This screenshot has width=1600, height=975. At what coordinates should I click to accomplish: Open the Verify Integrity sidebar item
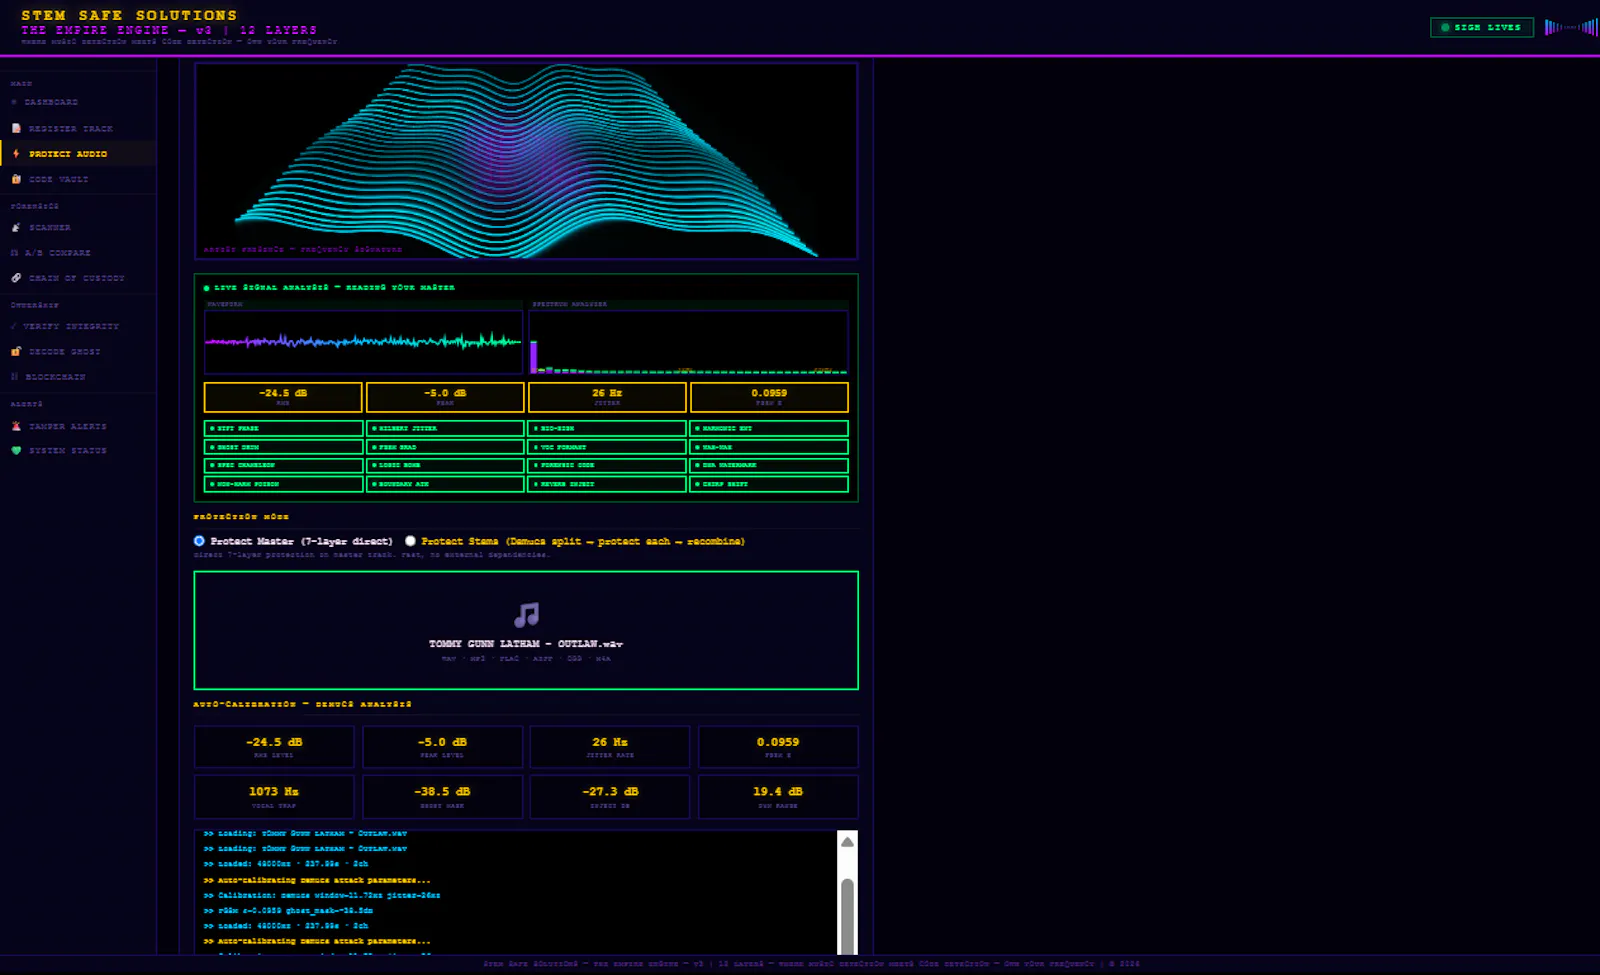click(78, 326)
